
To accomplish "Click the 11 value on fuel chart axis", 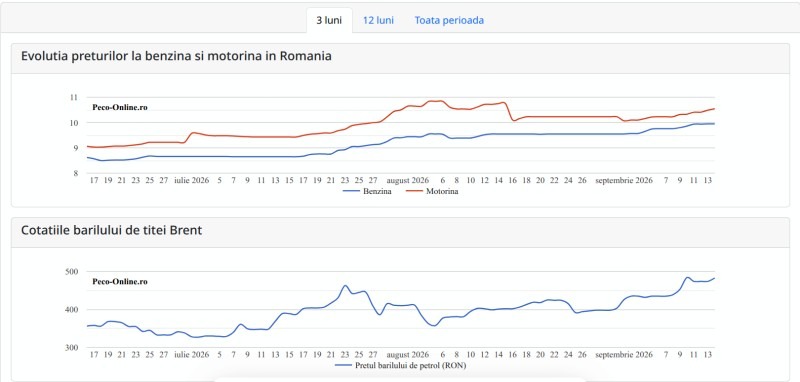I will coord(73,97).
